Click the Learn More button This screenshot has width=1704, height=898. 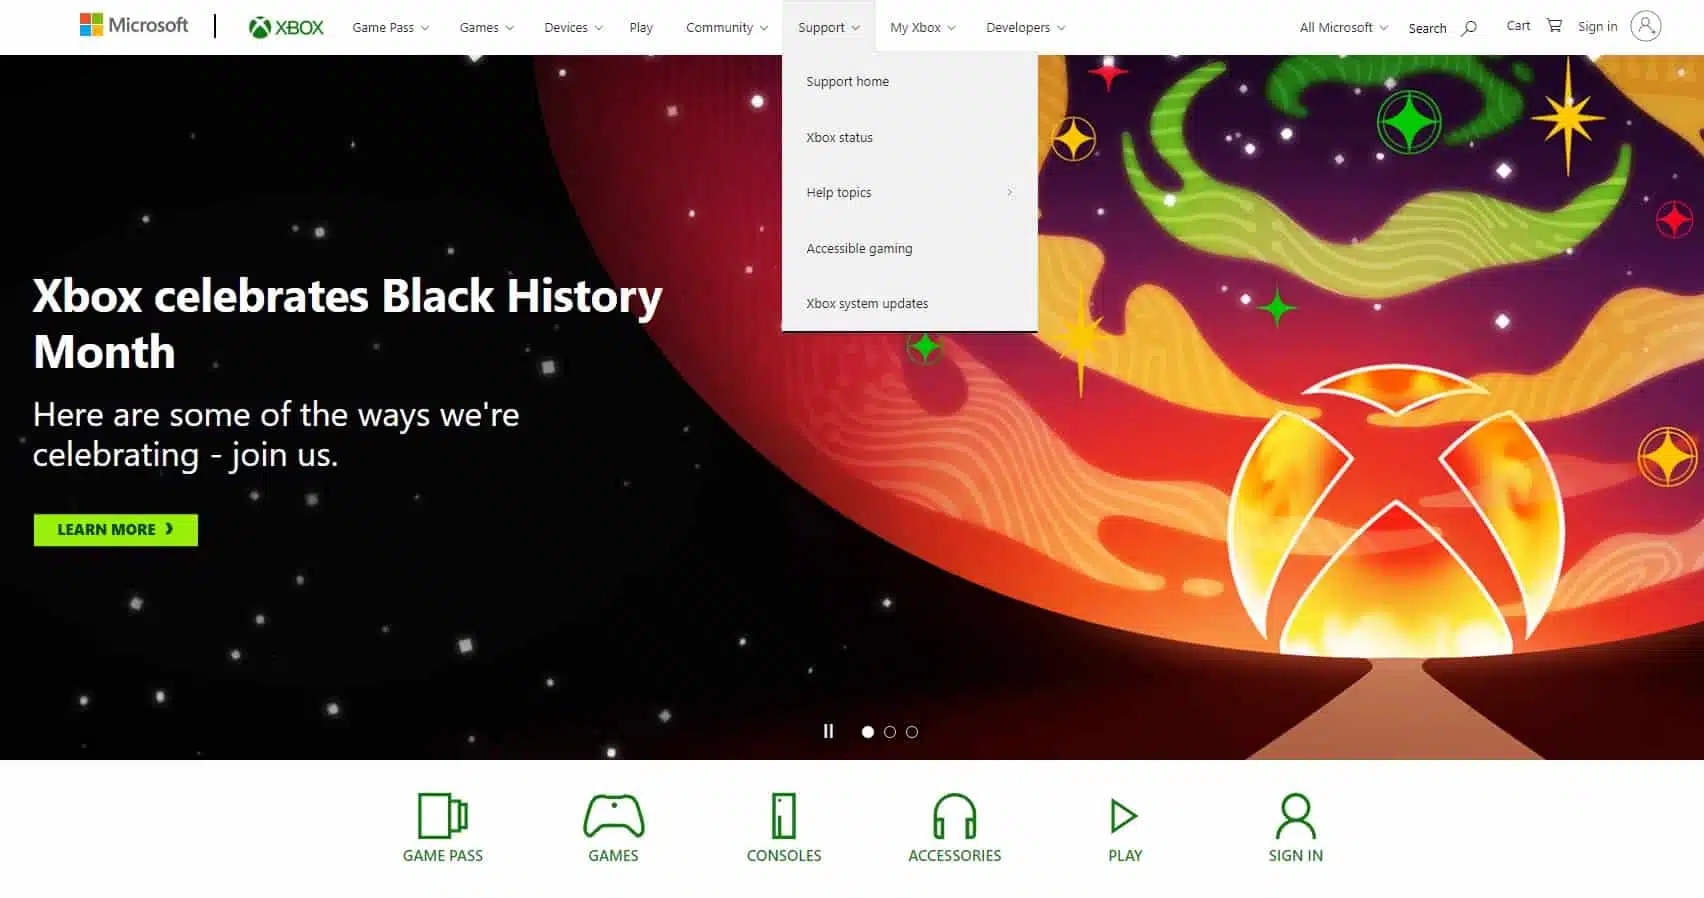tap(116, 530)
